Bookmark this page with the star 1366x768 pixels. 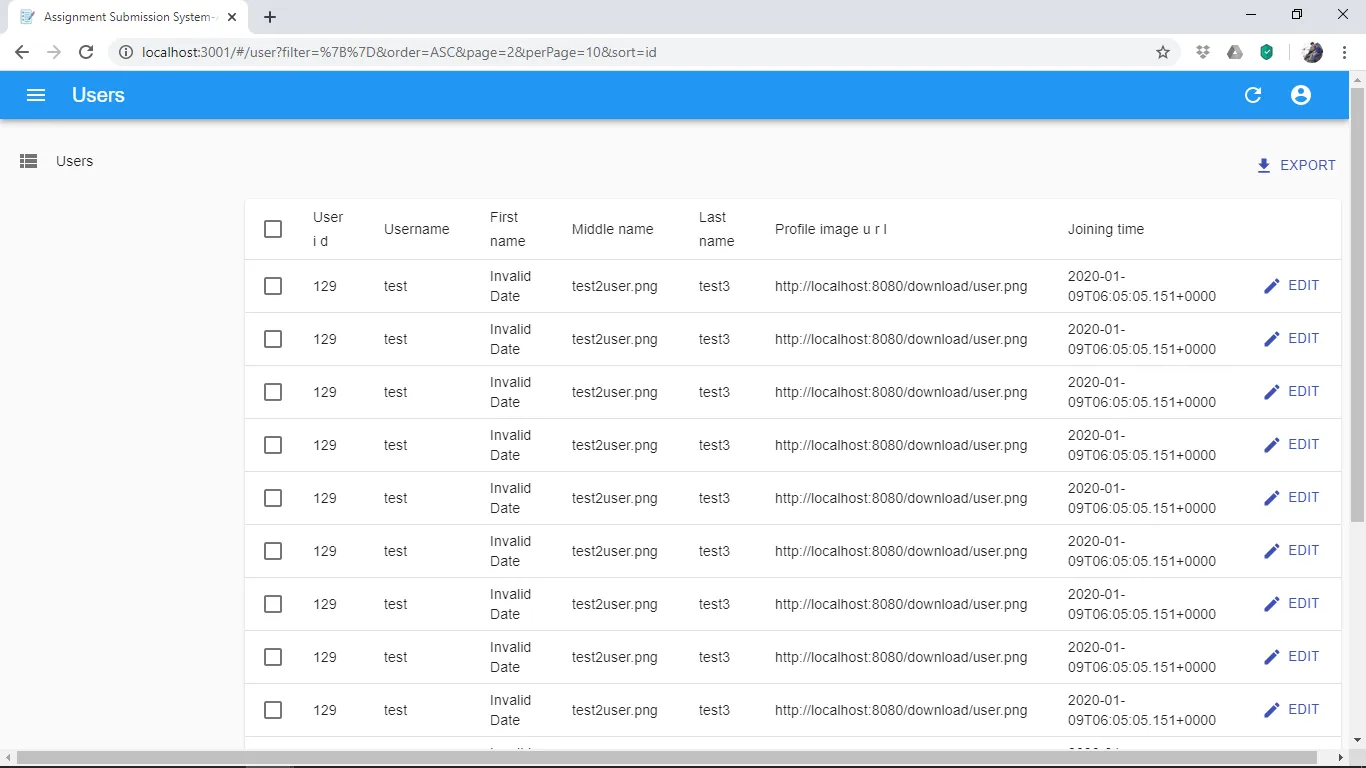pyautogui.click(x=1163, y=52)
